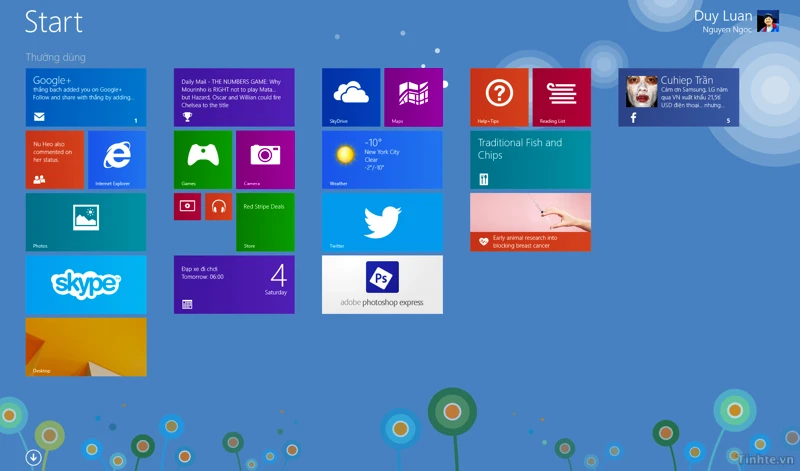Open the small Video tile
The width and height of the screenshot is (800, 471).
[187, 206]
